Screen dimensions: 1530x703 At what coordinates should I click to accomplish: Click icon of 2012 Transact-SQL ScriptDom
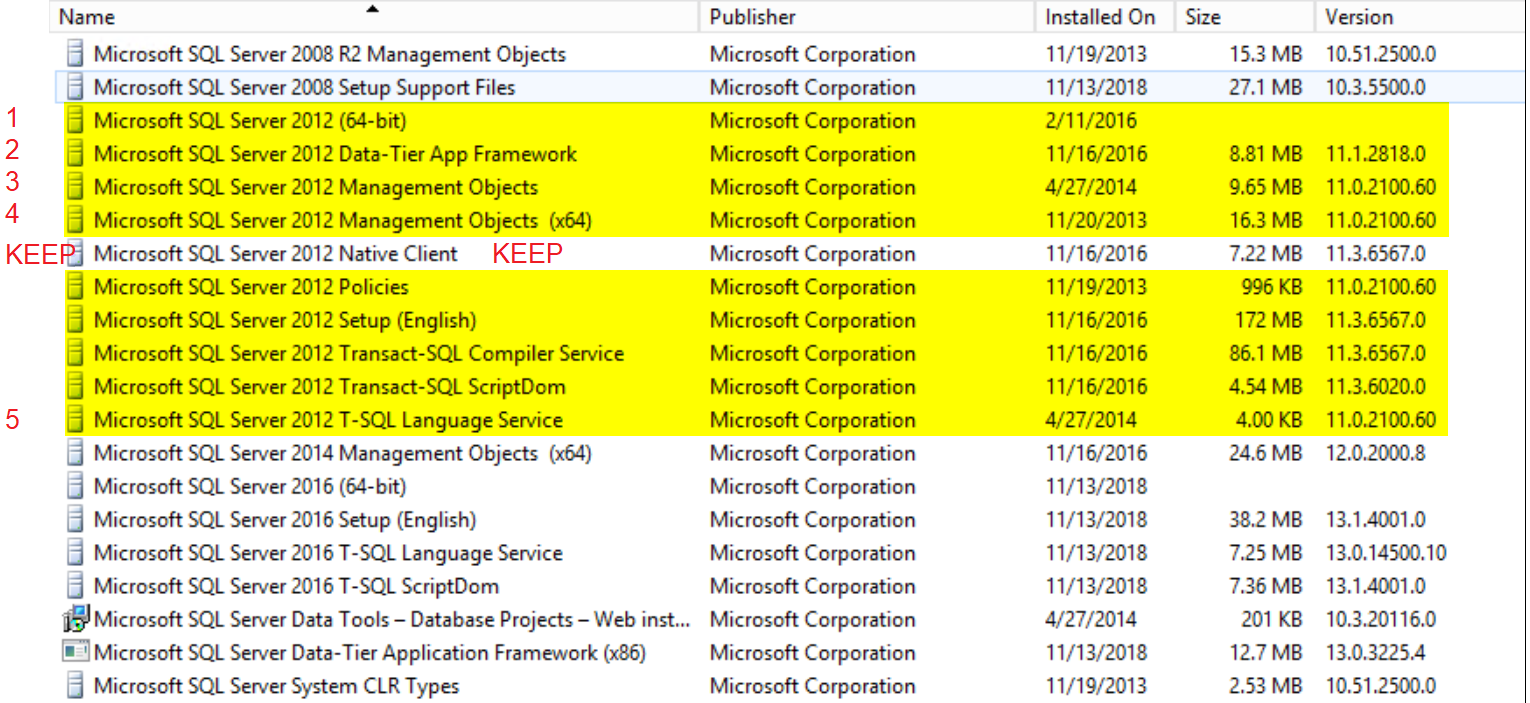(74, 386)
